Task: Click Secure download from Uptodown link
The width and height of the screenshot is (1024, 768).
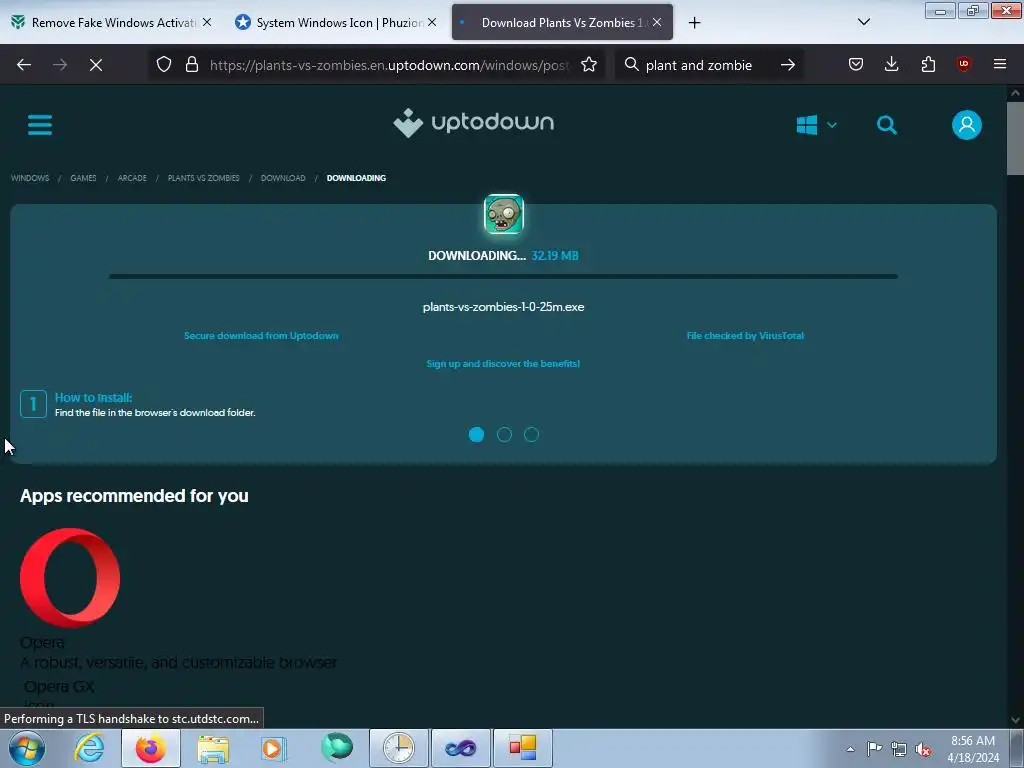Action: point(261,336)
